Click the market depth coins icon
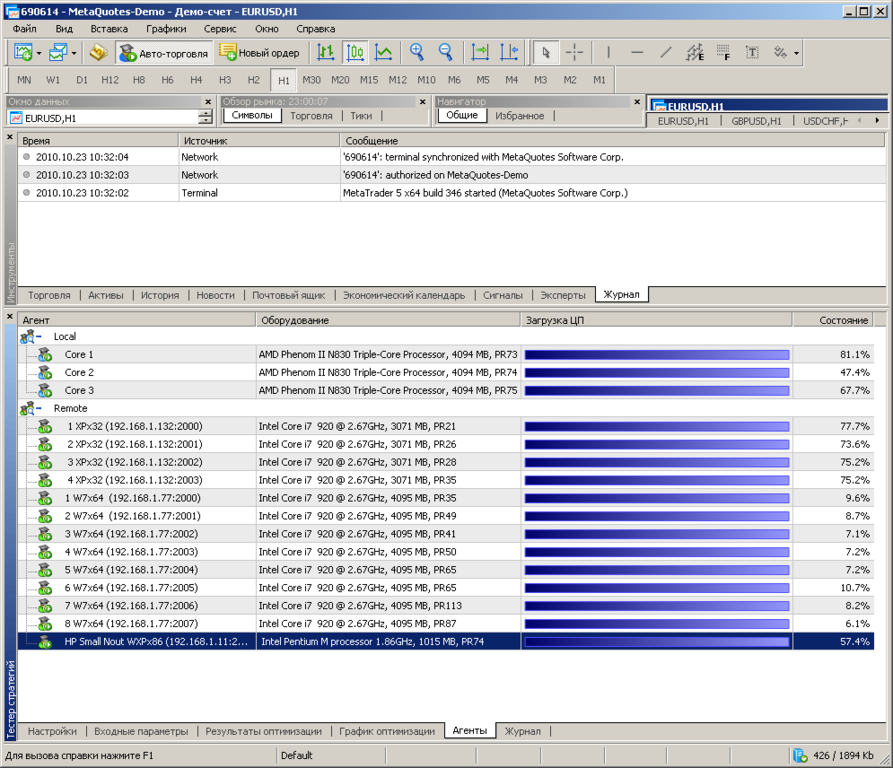Image resolution: width=893 pixels, height=768 pixels. coord(99,53)
